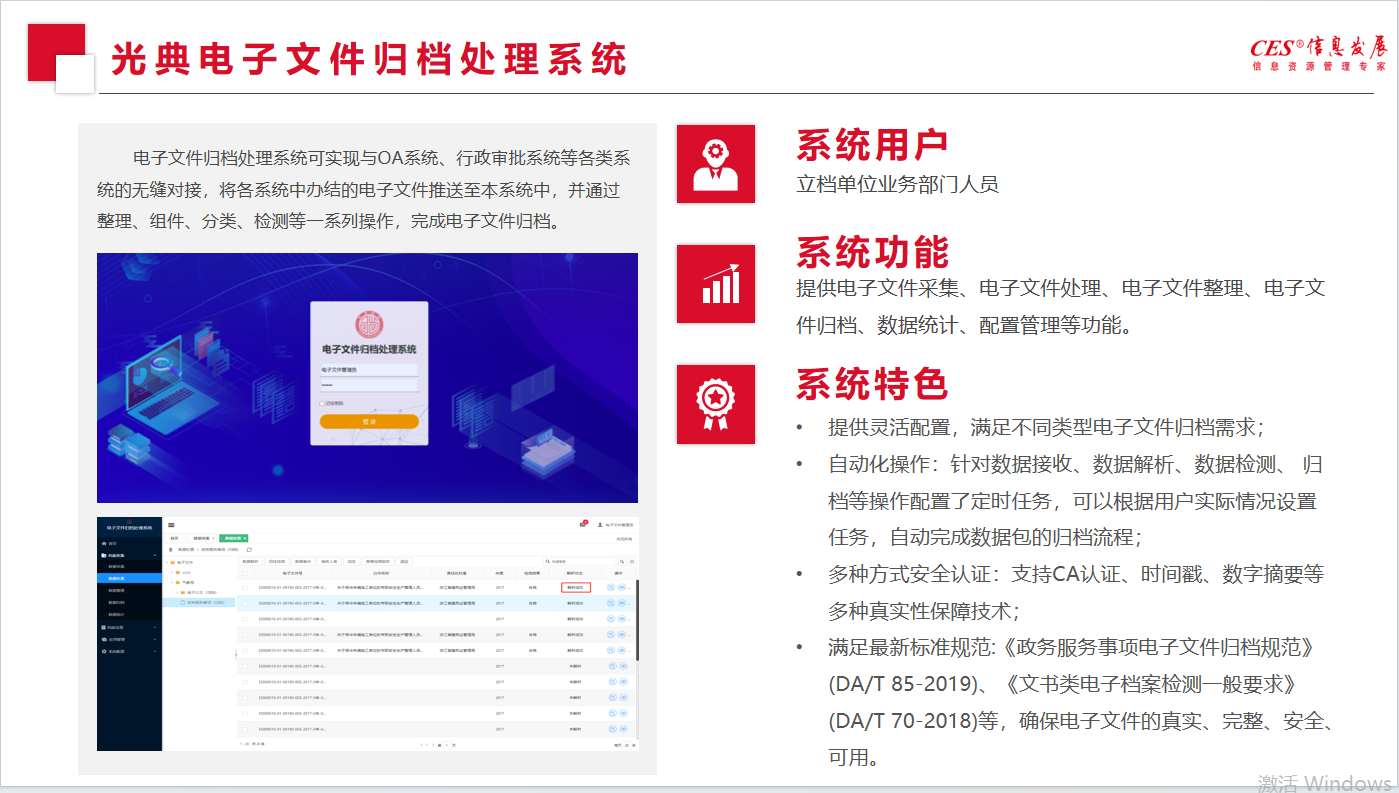Click the 退回 toolbar button

click(x=404, y=561)
